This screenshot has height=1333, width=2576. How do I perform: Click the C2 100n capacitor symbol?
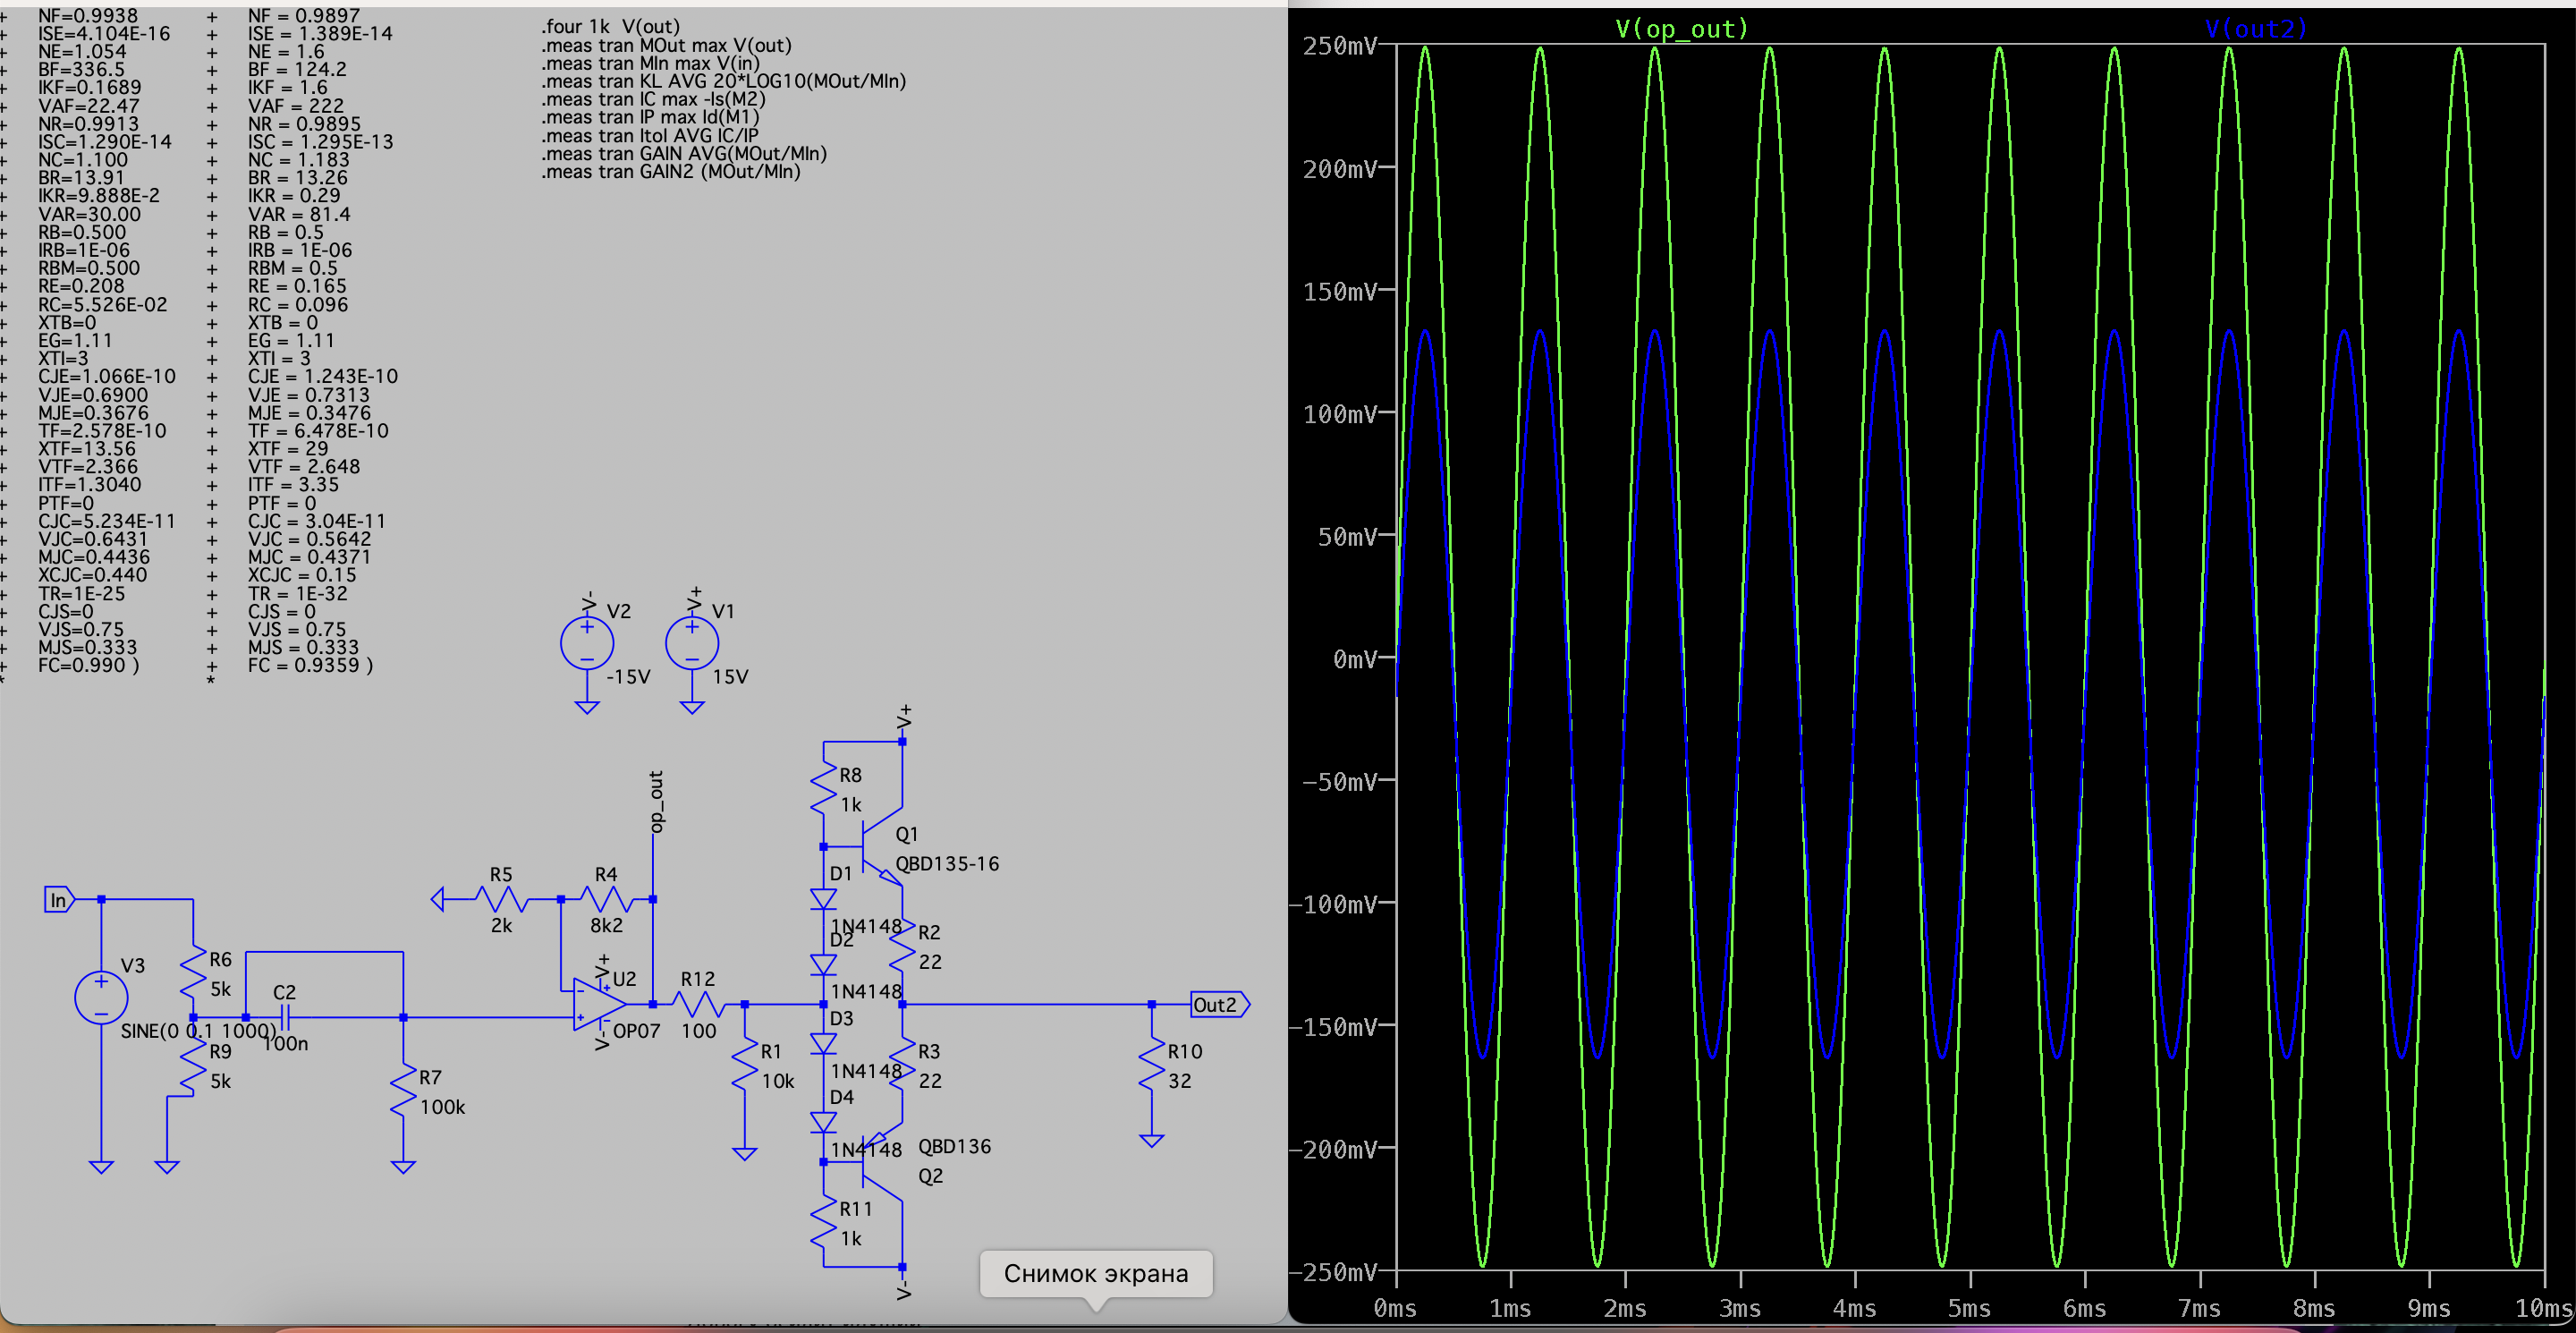click(285, 1018)
